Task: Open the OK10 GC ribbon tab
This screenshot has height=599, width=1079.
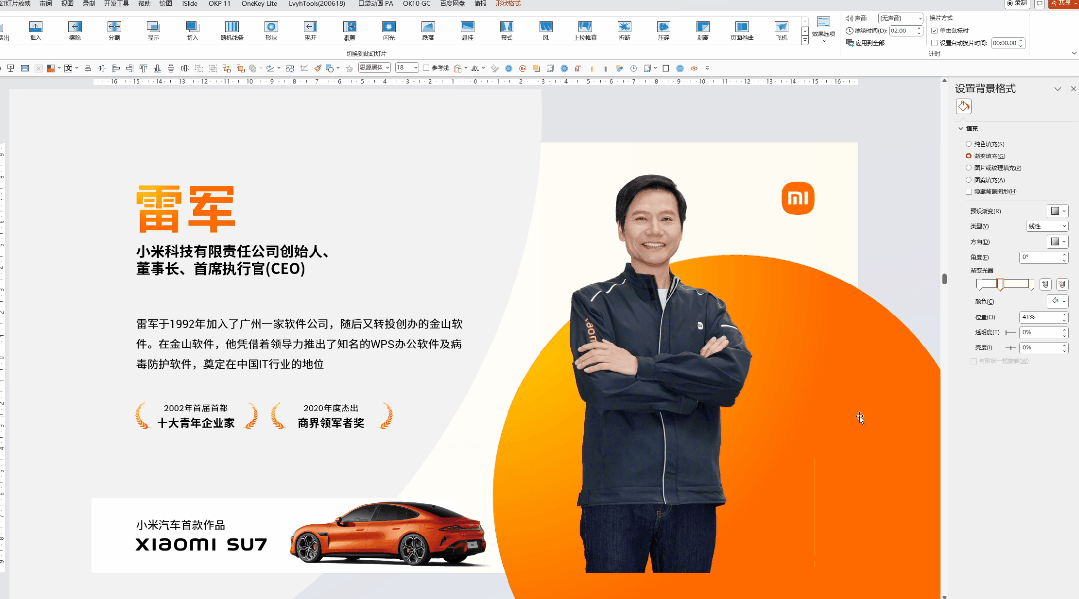Action: pyautogui.click(x=416, y=3)
